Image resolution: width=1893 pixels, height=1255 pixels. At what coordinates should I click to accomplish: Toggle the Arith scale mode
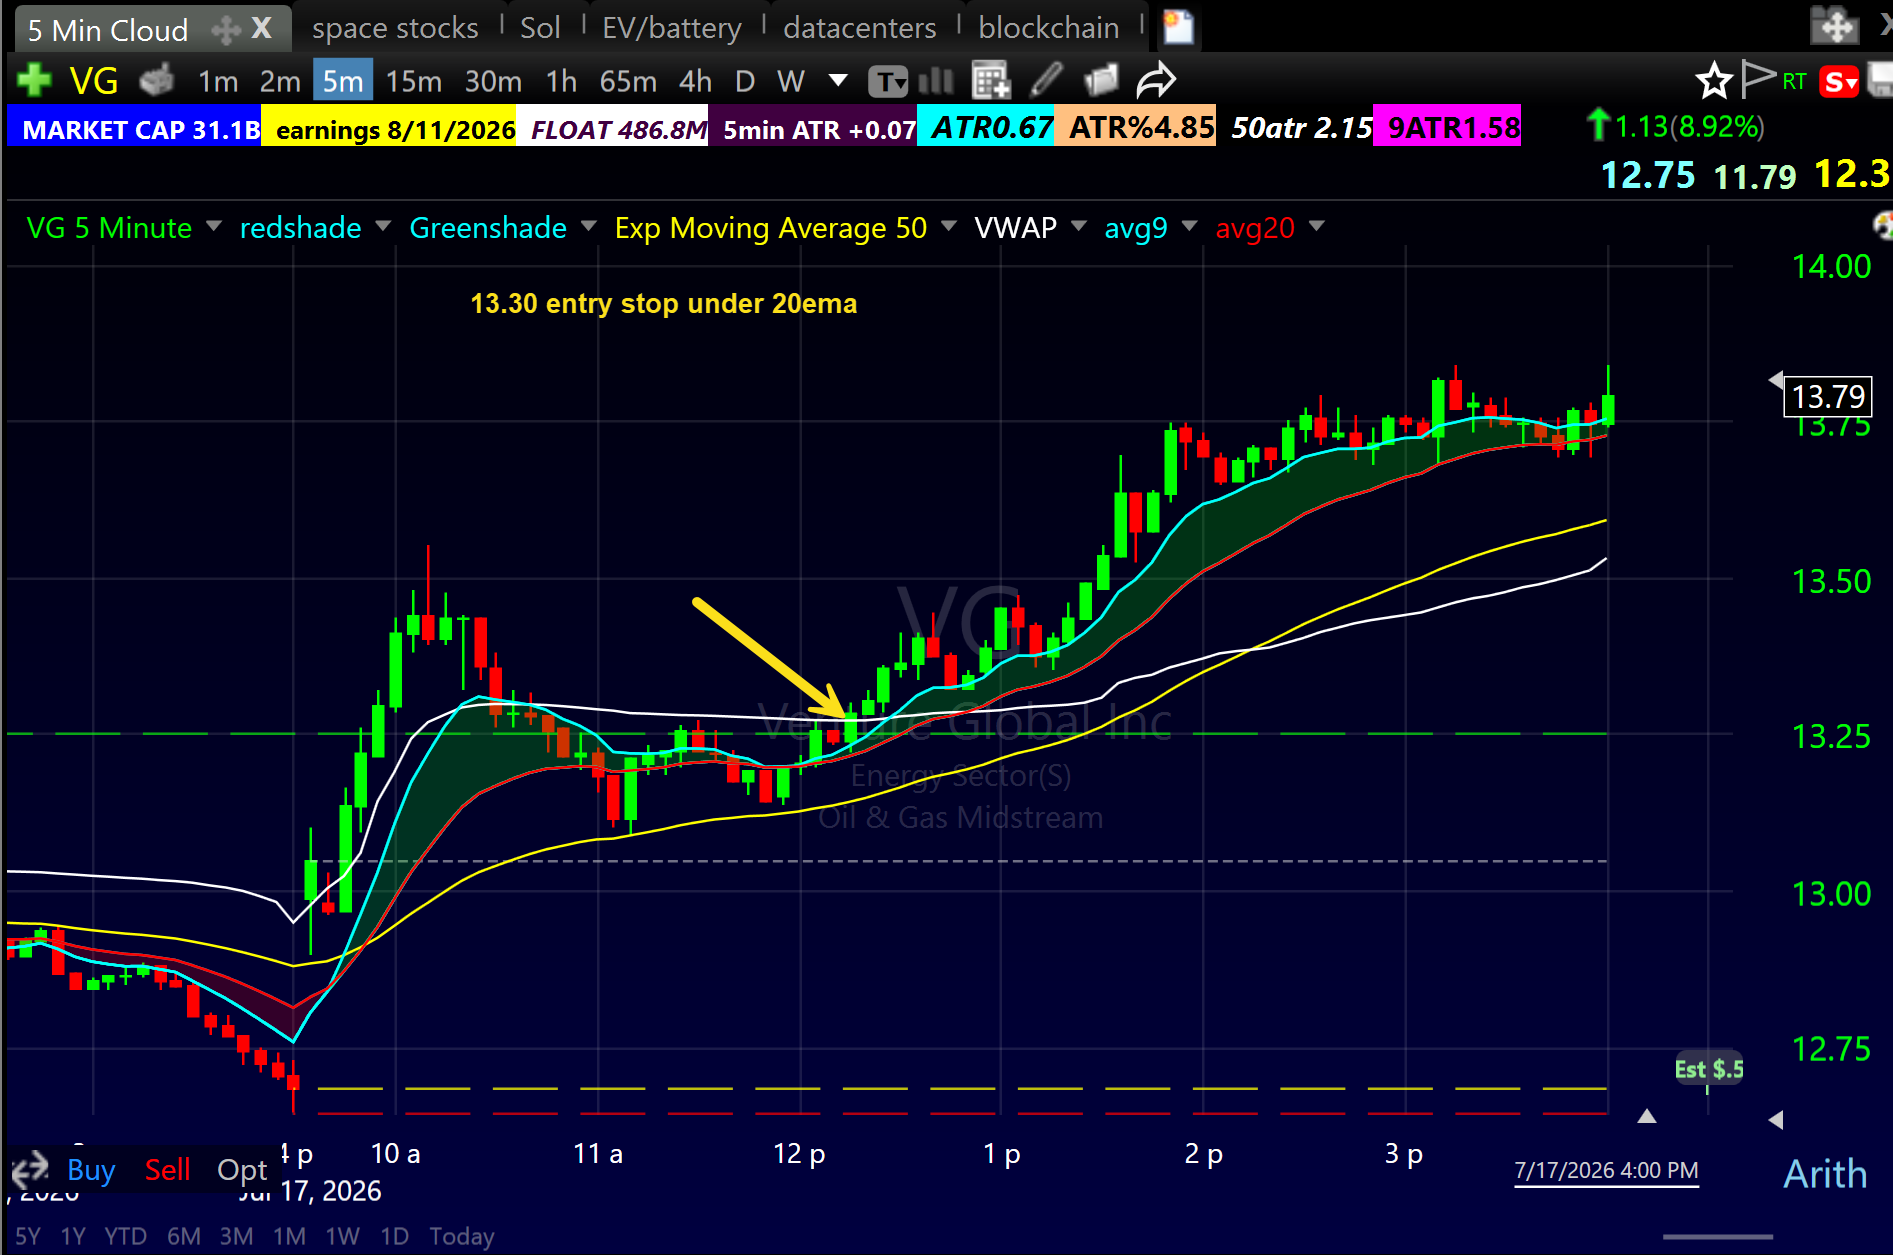pos(1825,1174)
